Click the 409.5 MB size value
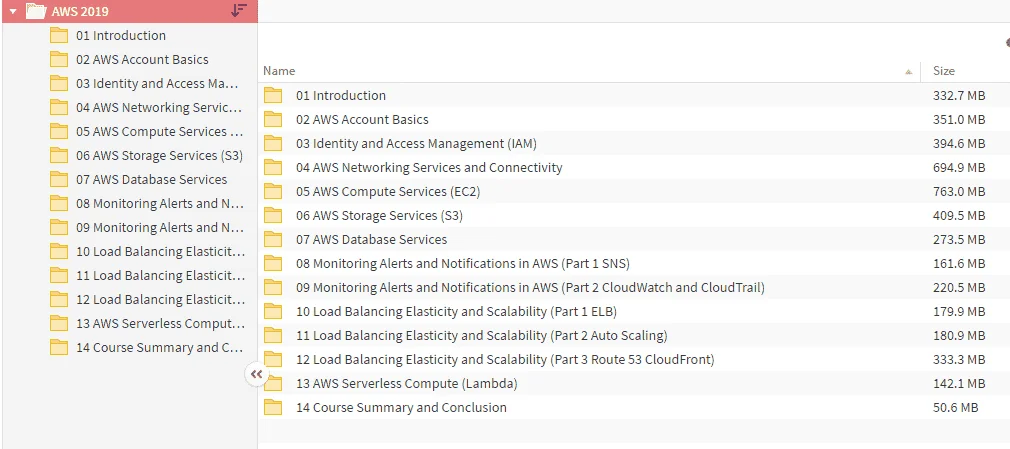Image resolution: width=1010 pixels, height=449 pixels. [959, 215]
